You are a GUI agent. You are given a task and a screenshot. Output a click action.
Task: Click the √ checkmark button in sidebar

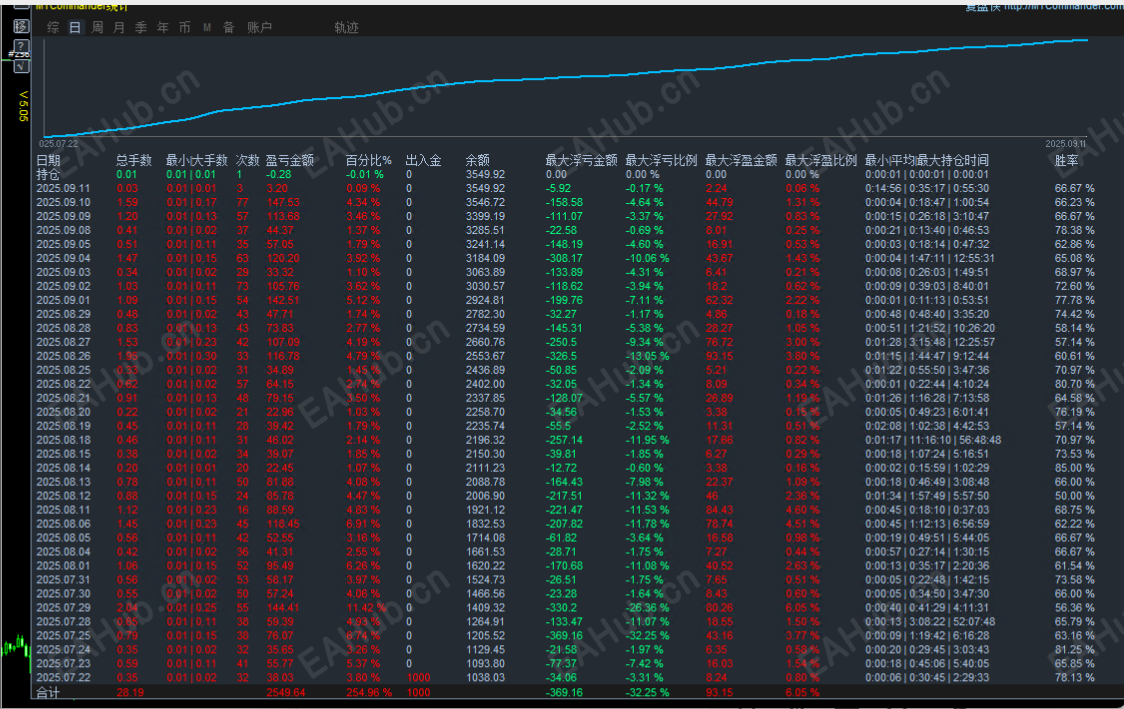[x=22, y=65]
